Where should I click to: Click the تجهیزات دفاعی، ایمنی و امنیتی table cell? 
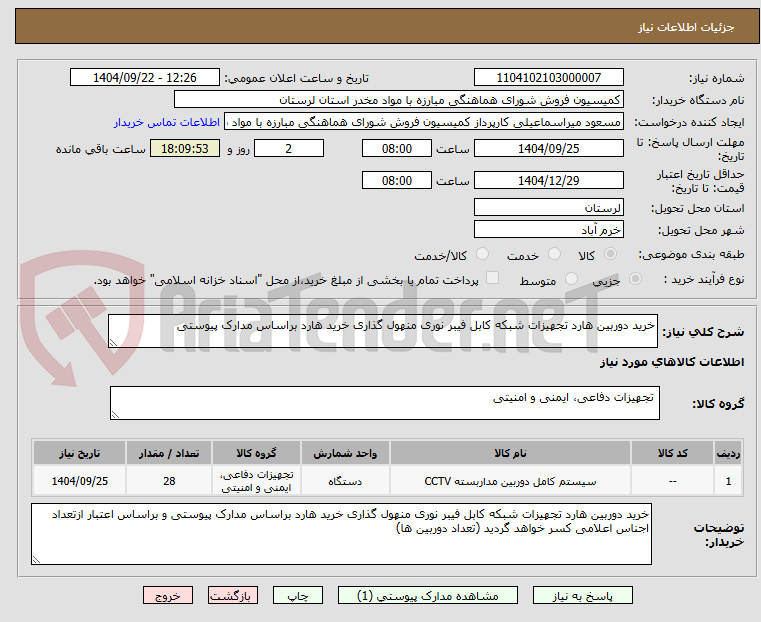pyautogui.click(x=256, y=481)
